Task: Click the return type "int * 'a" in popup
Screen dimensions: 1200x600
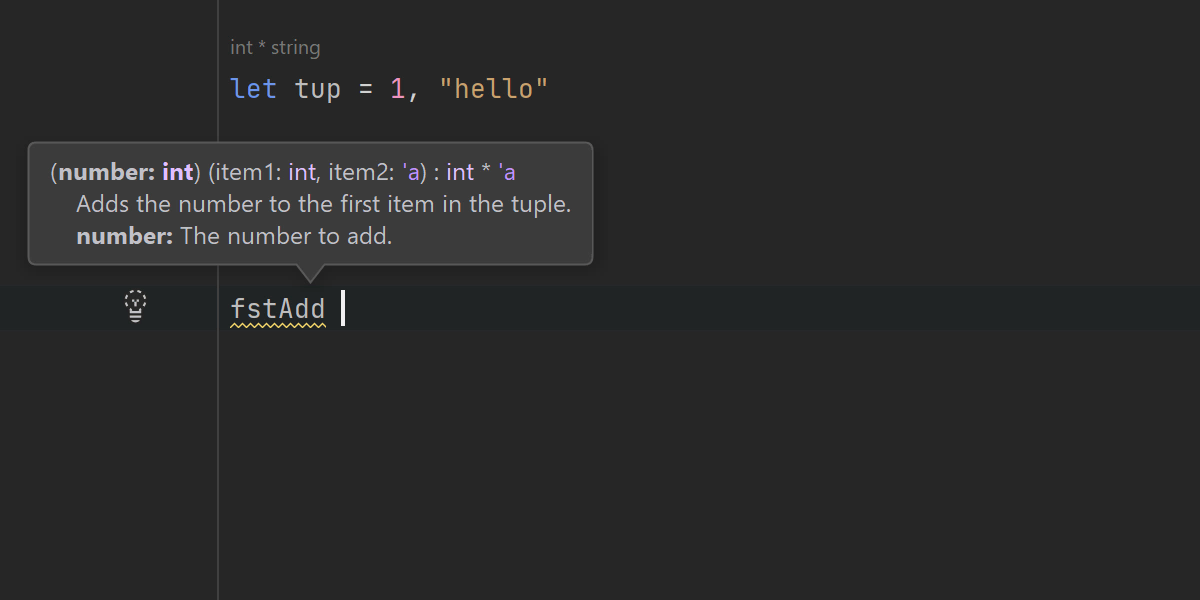Action: (481, 172)
